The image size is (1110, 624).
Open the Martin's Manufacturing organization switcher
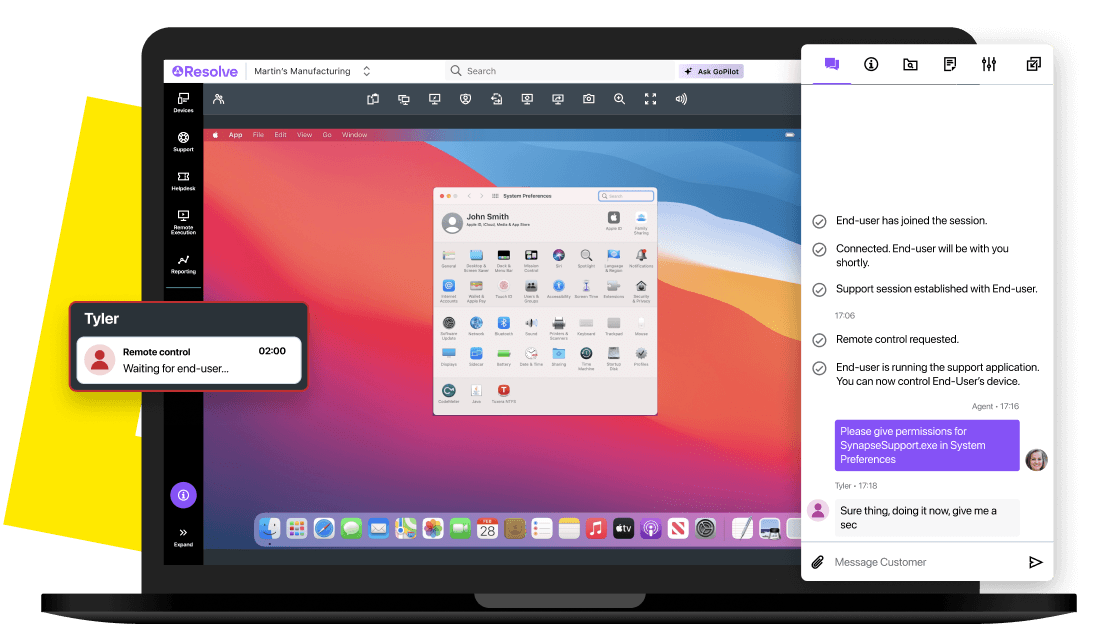point(311,71)
